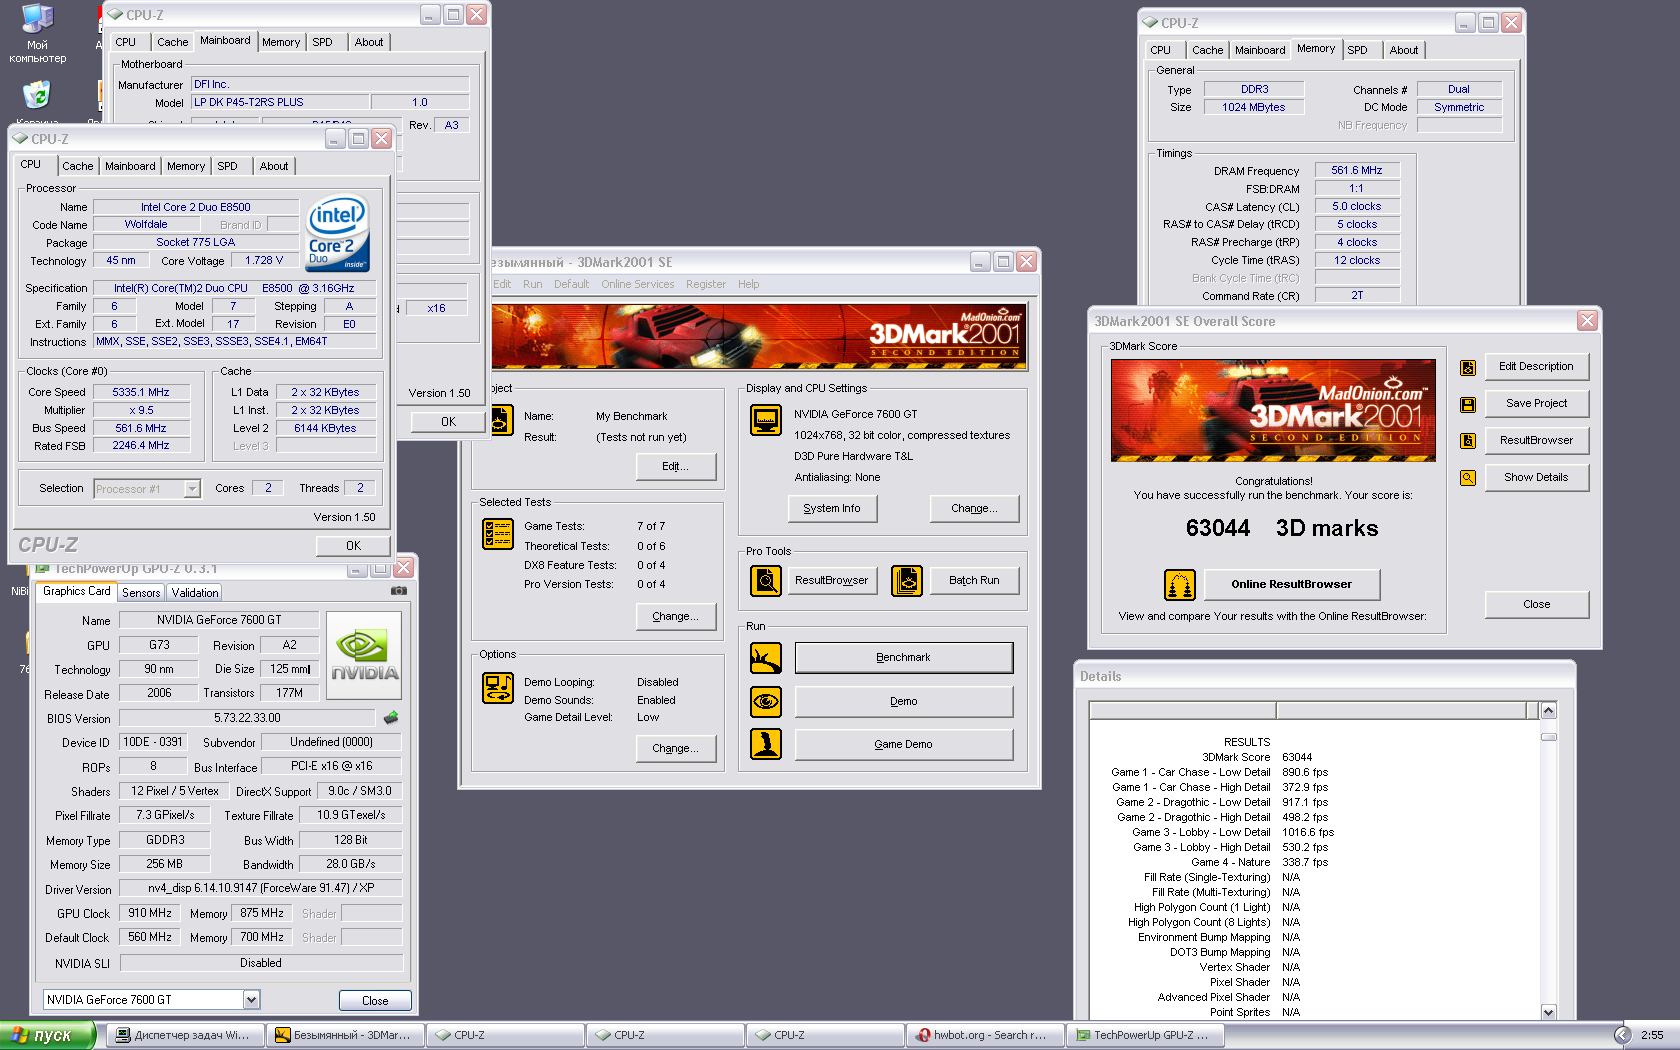Screen dimensions: 1680x1050
Task: Click OK button in front CPU-Z window
Action: click(353, 545)
